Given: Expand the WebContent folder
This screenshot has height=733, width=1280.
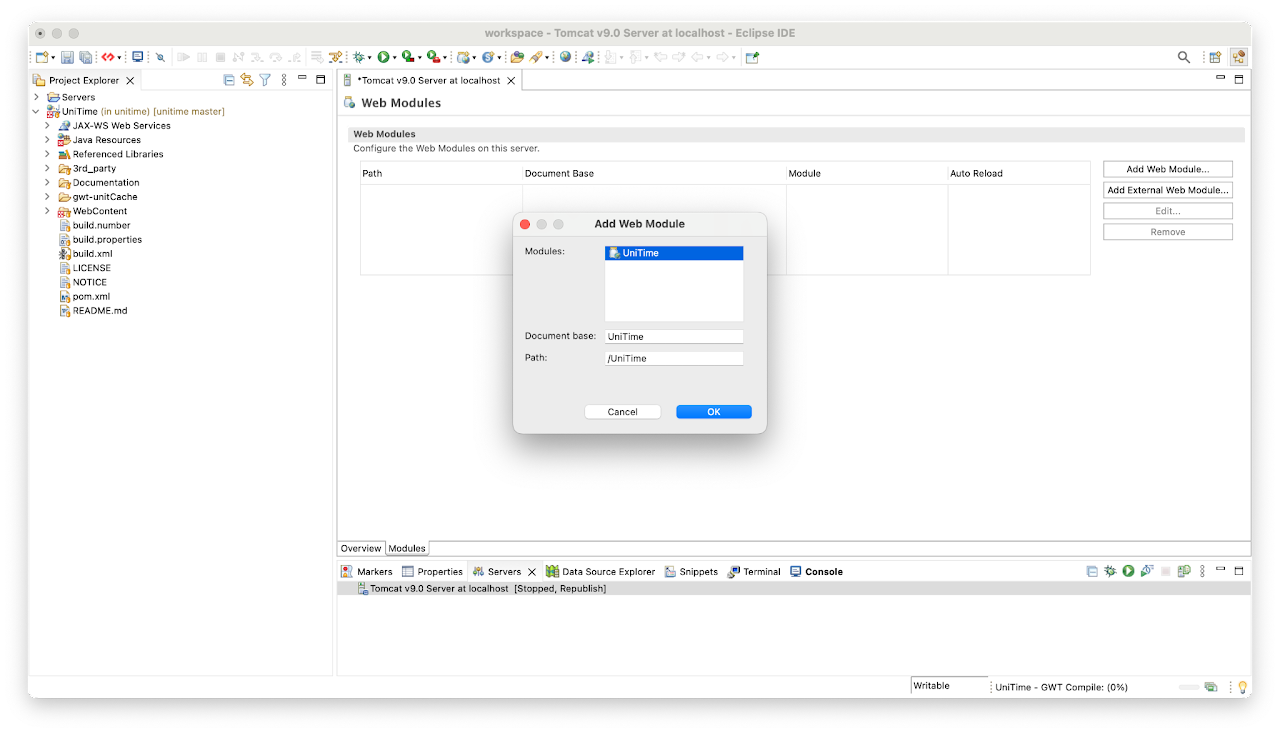Looking at the screenshot, I should click(47, 211).
